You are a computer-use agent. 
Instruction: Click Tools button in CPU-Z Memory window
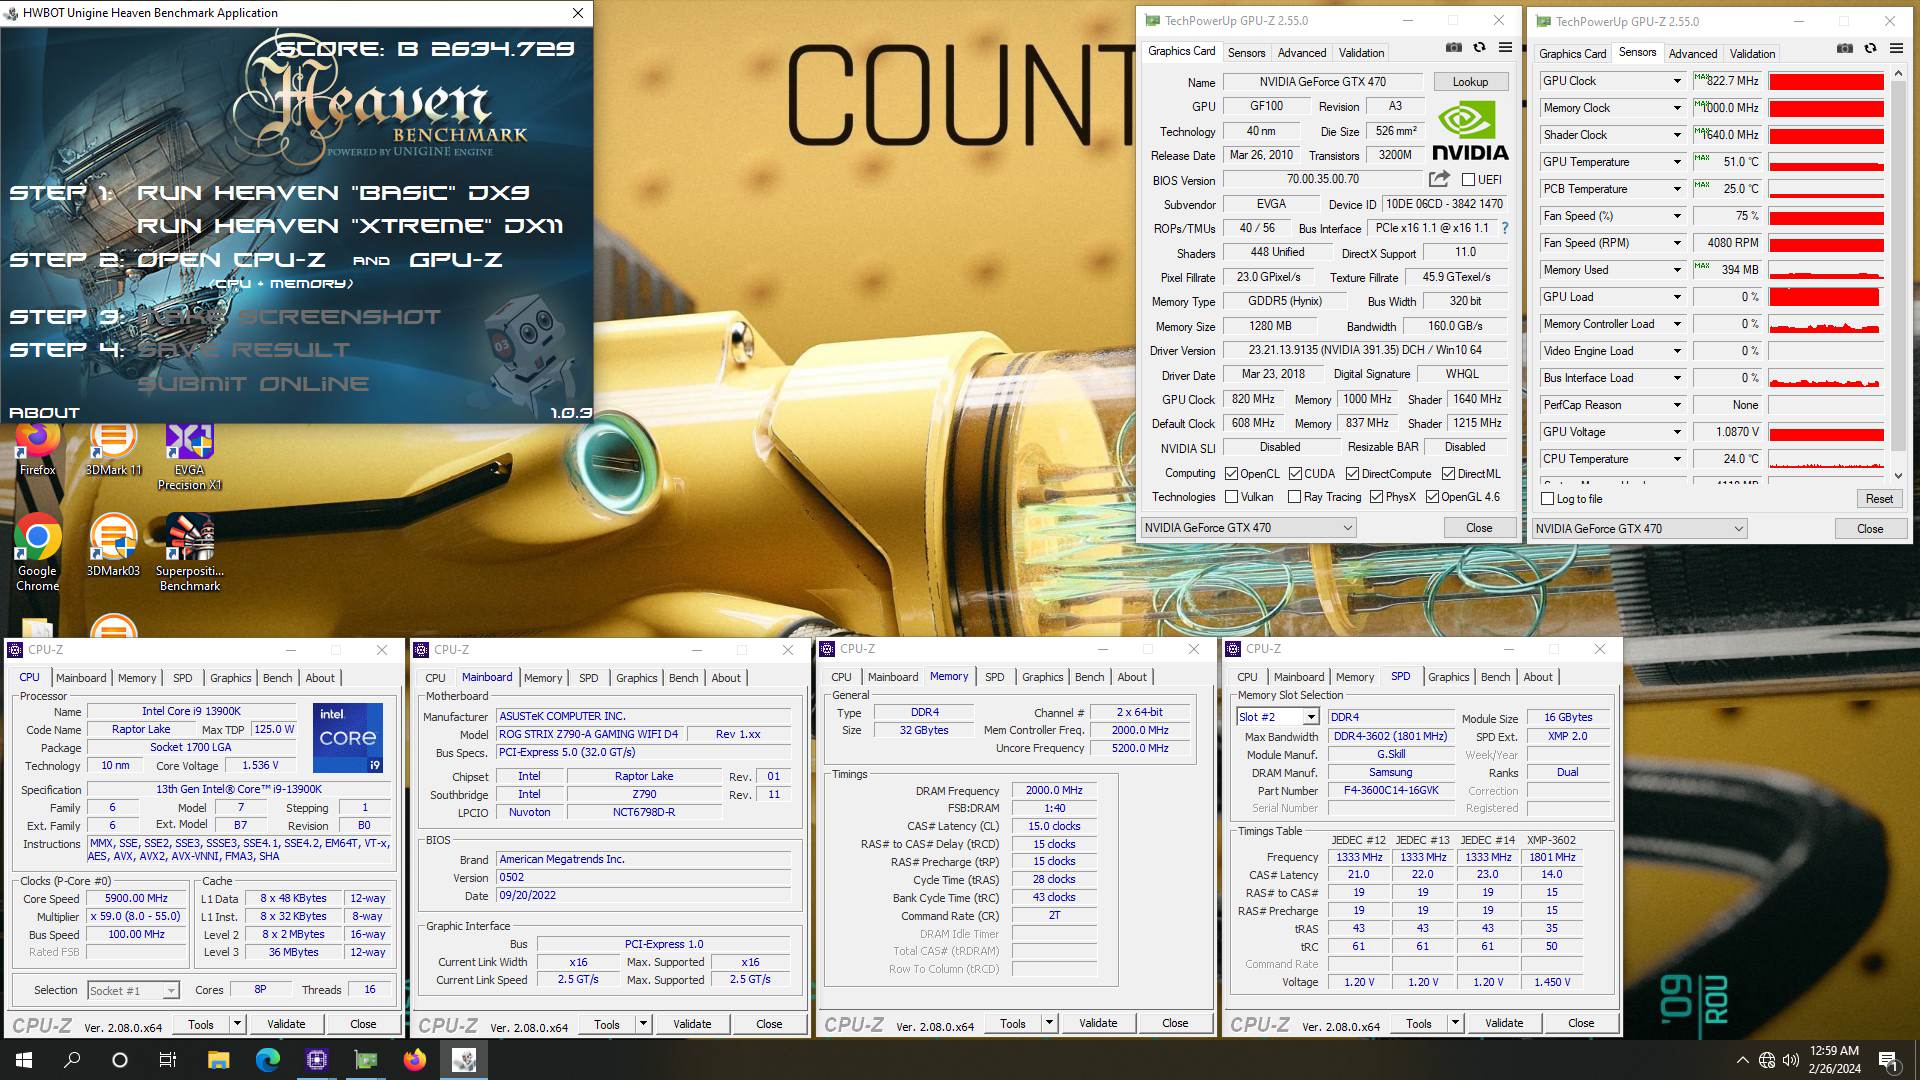point(1012,1024)
